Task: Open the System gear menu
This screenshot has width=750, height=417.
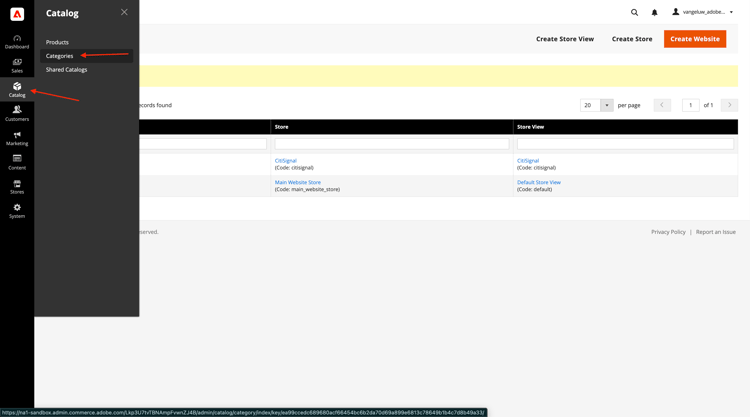Action: pos(17,211)
